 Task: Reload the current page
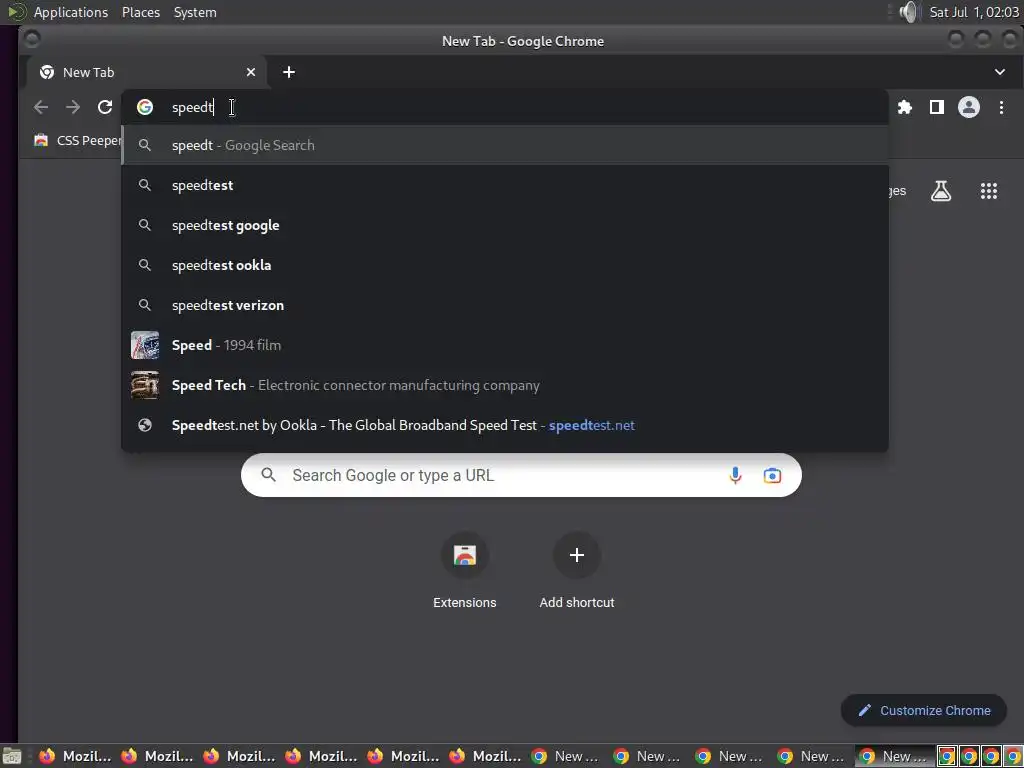click(x=105, y=107)
